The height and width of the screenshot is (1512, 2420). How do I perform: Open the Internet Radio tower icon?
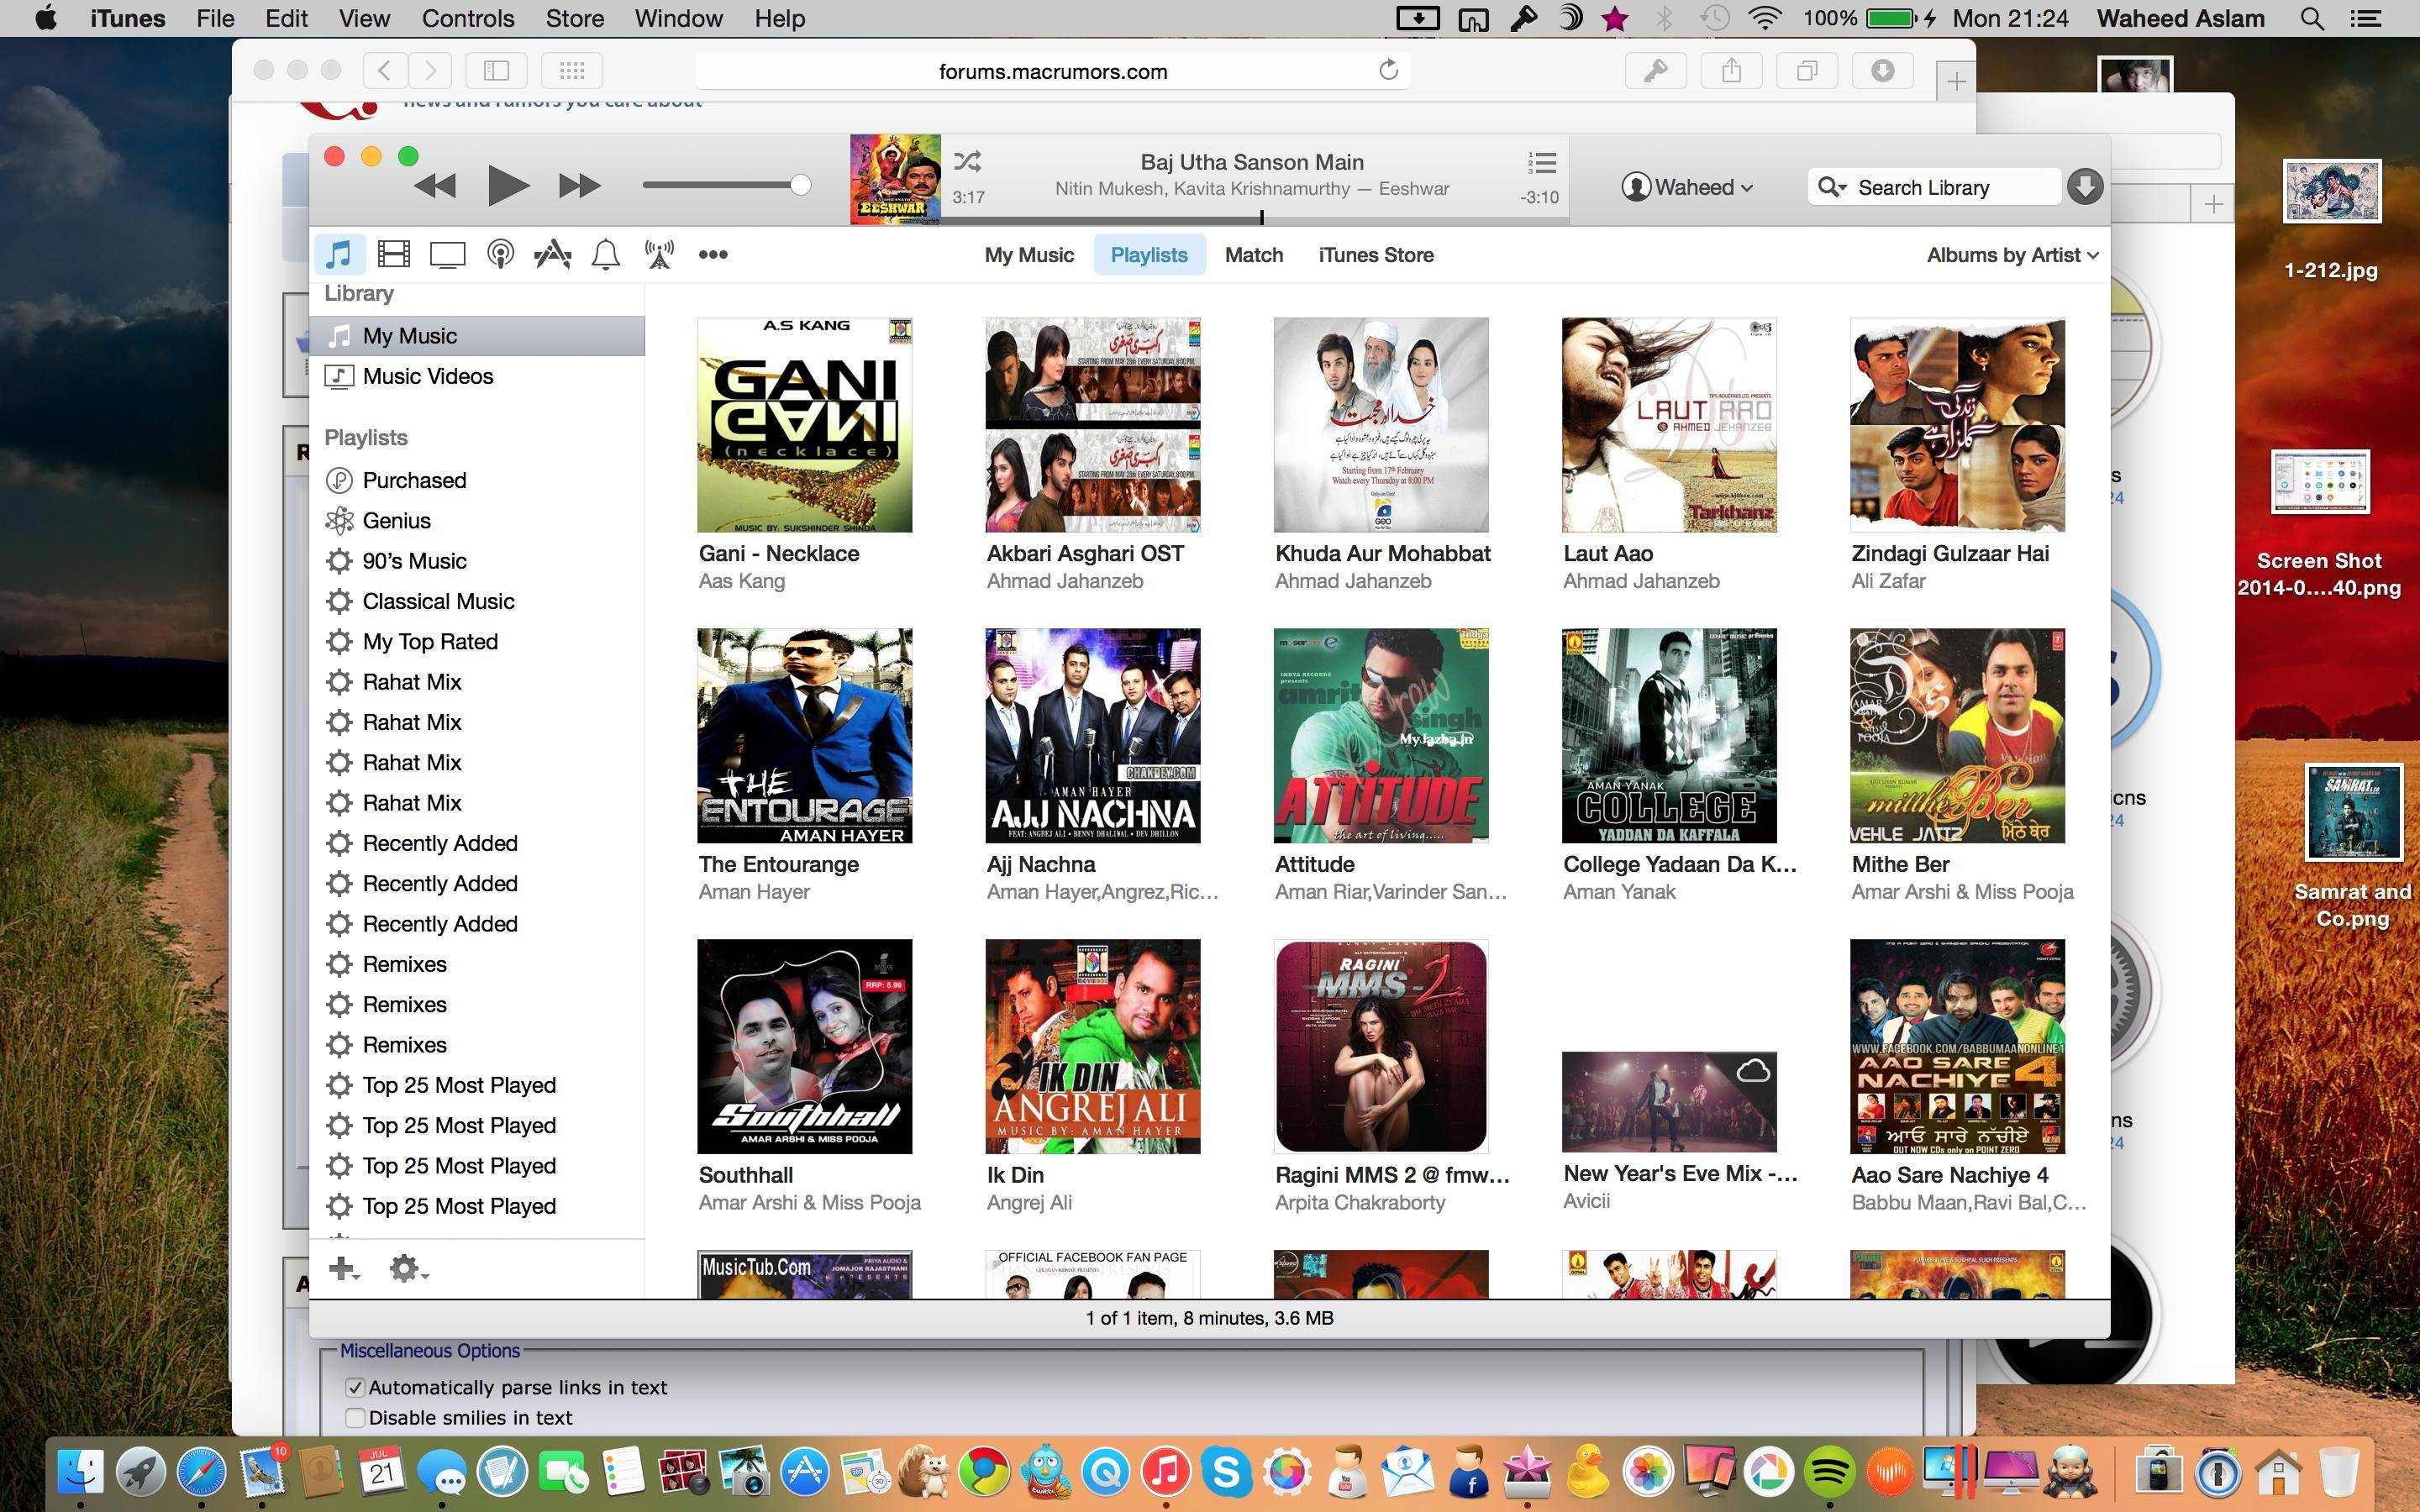point(659,254)
